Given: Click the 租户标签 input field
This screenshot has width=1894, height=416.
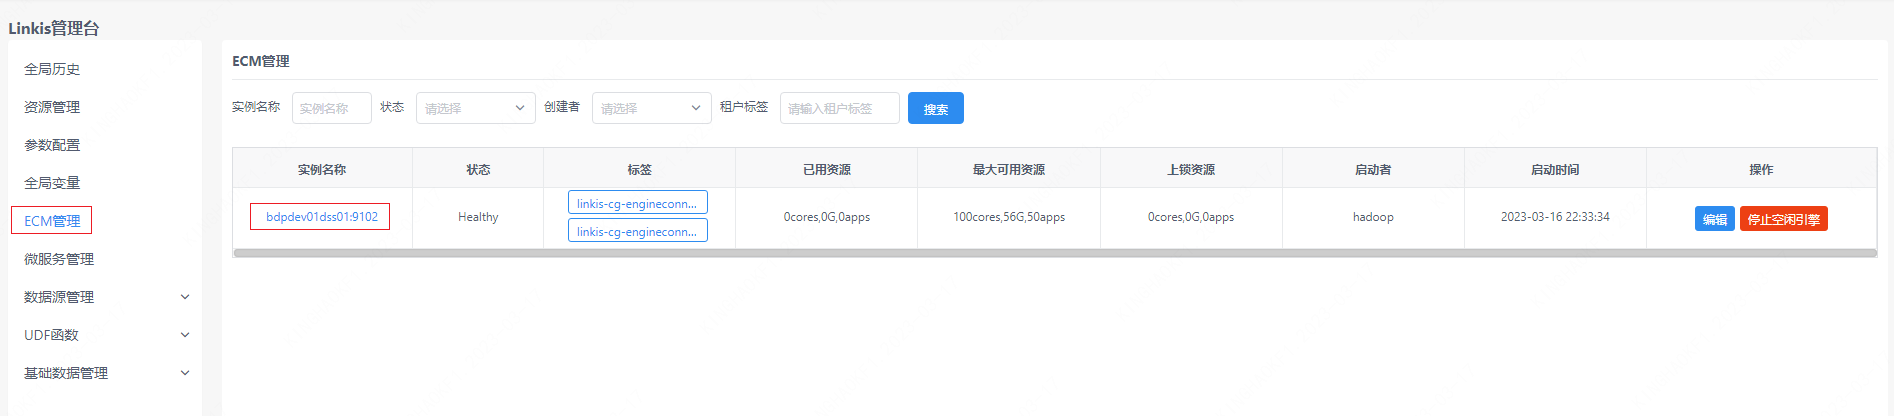Looking at the screenshot, I should (x=839, y=108).
